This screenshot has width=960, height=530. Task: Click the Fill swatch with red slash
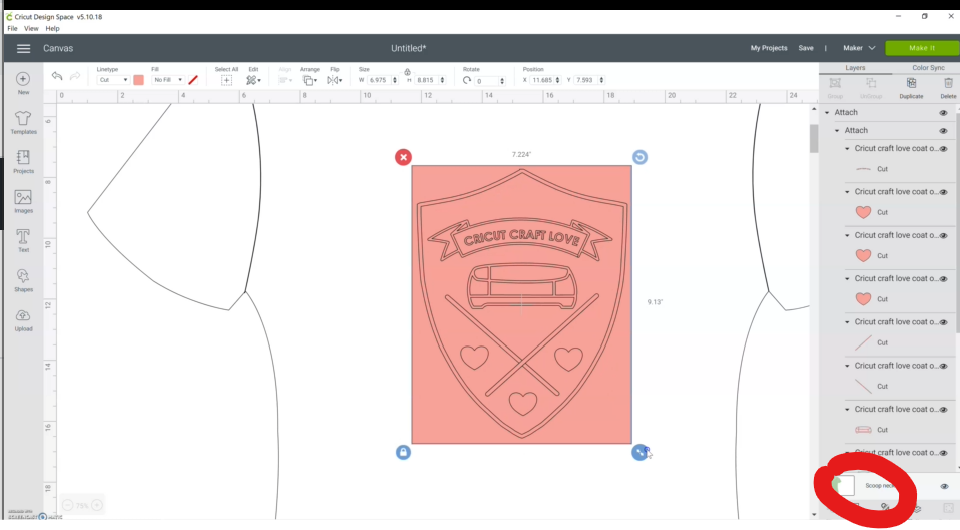click(193, 80)
